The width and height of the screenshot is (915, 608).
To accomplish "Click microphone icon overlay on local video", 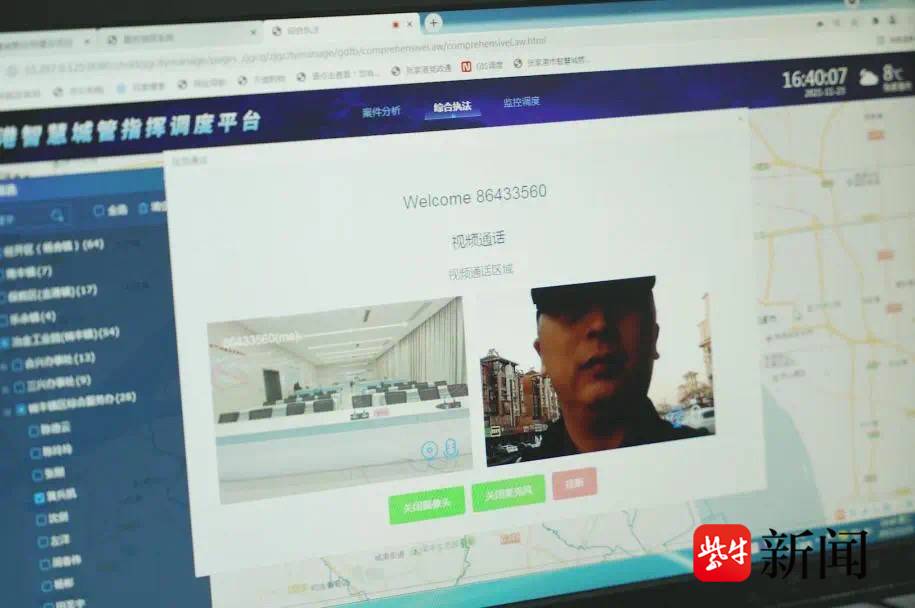I will (x=450, y=448).
